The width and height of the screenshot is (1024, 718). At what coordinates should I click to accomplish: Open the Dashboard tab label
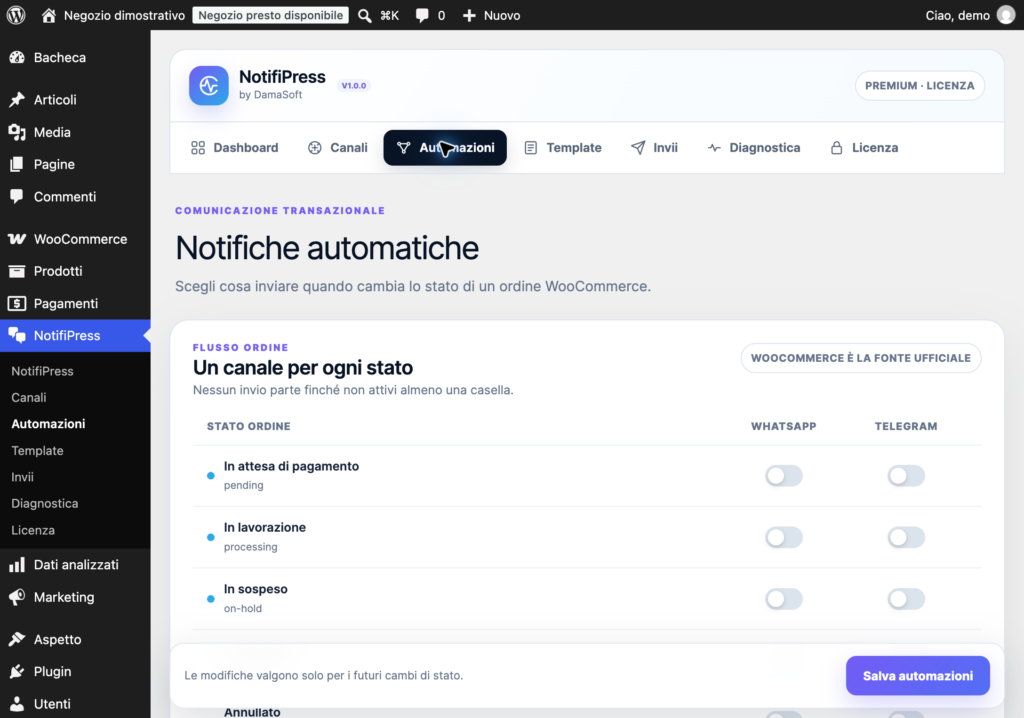(x=246, y=148)
